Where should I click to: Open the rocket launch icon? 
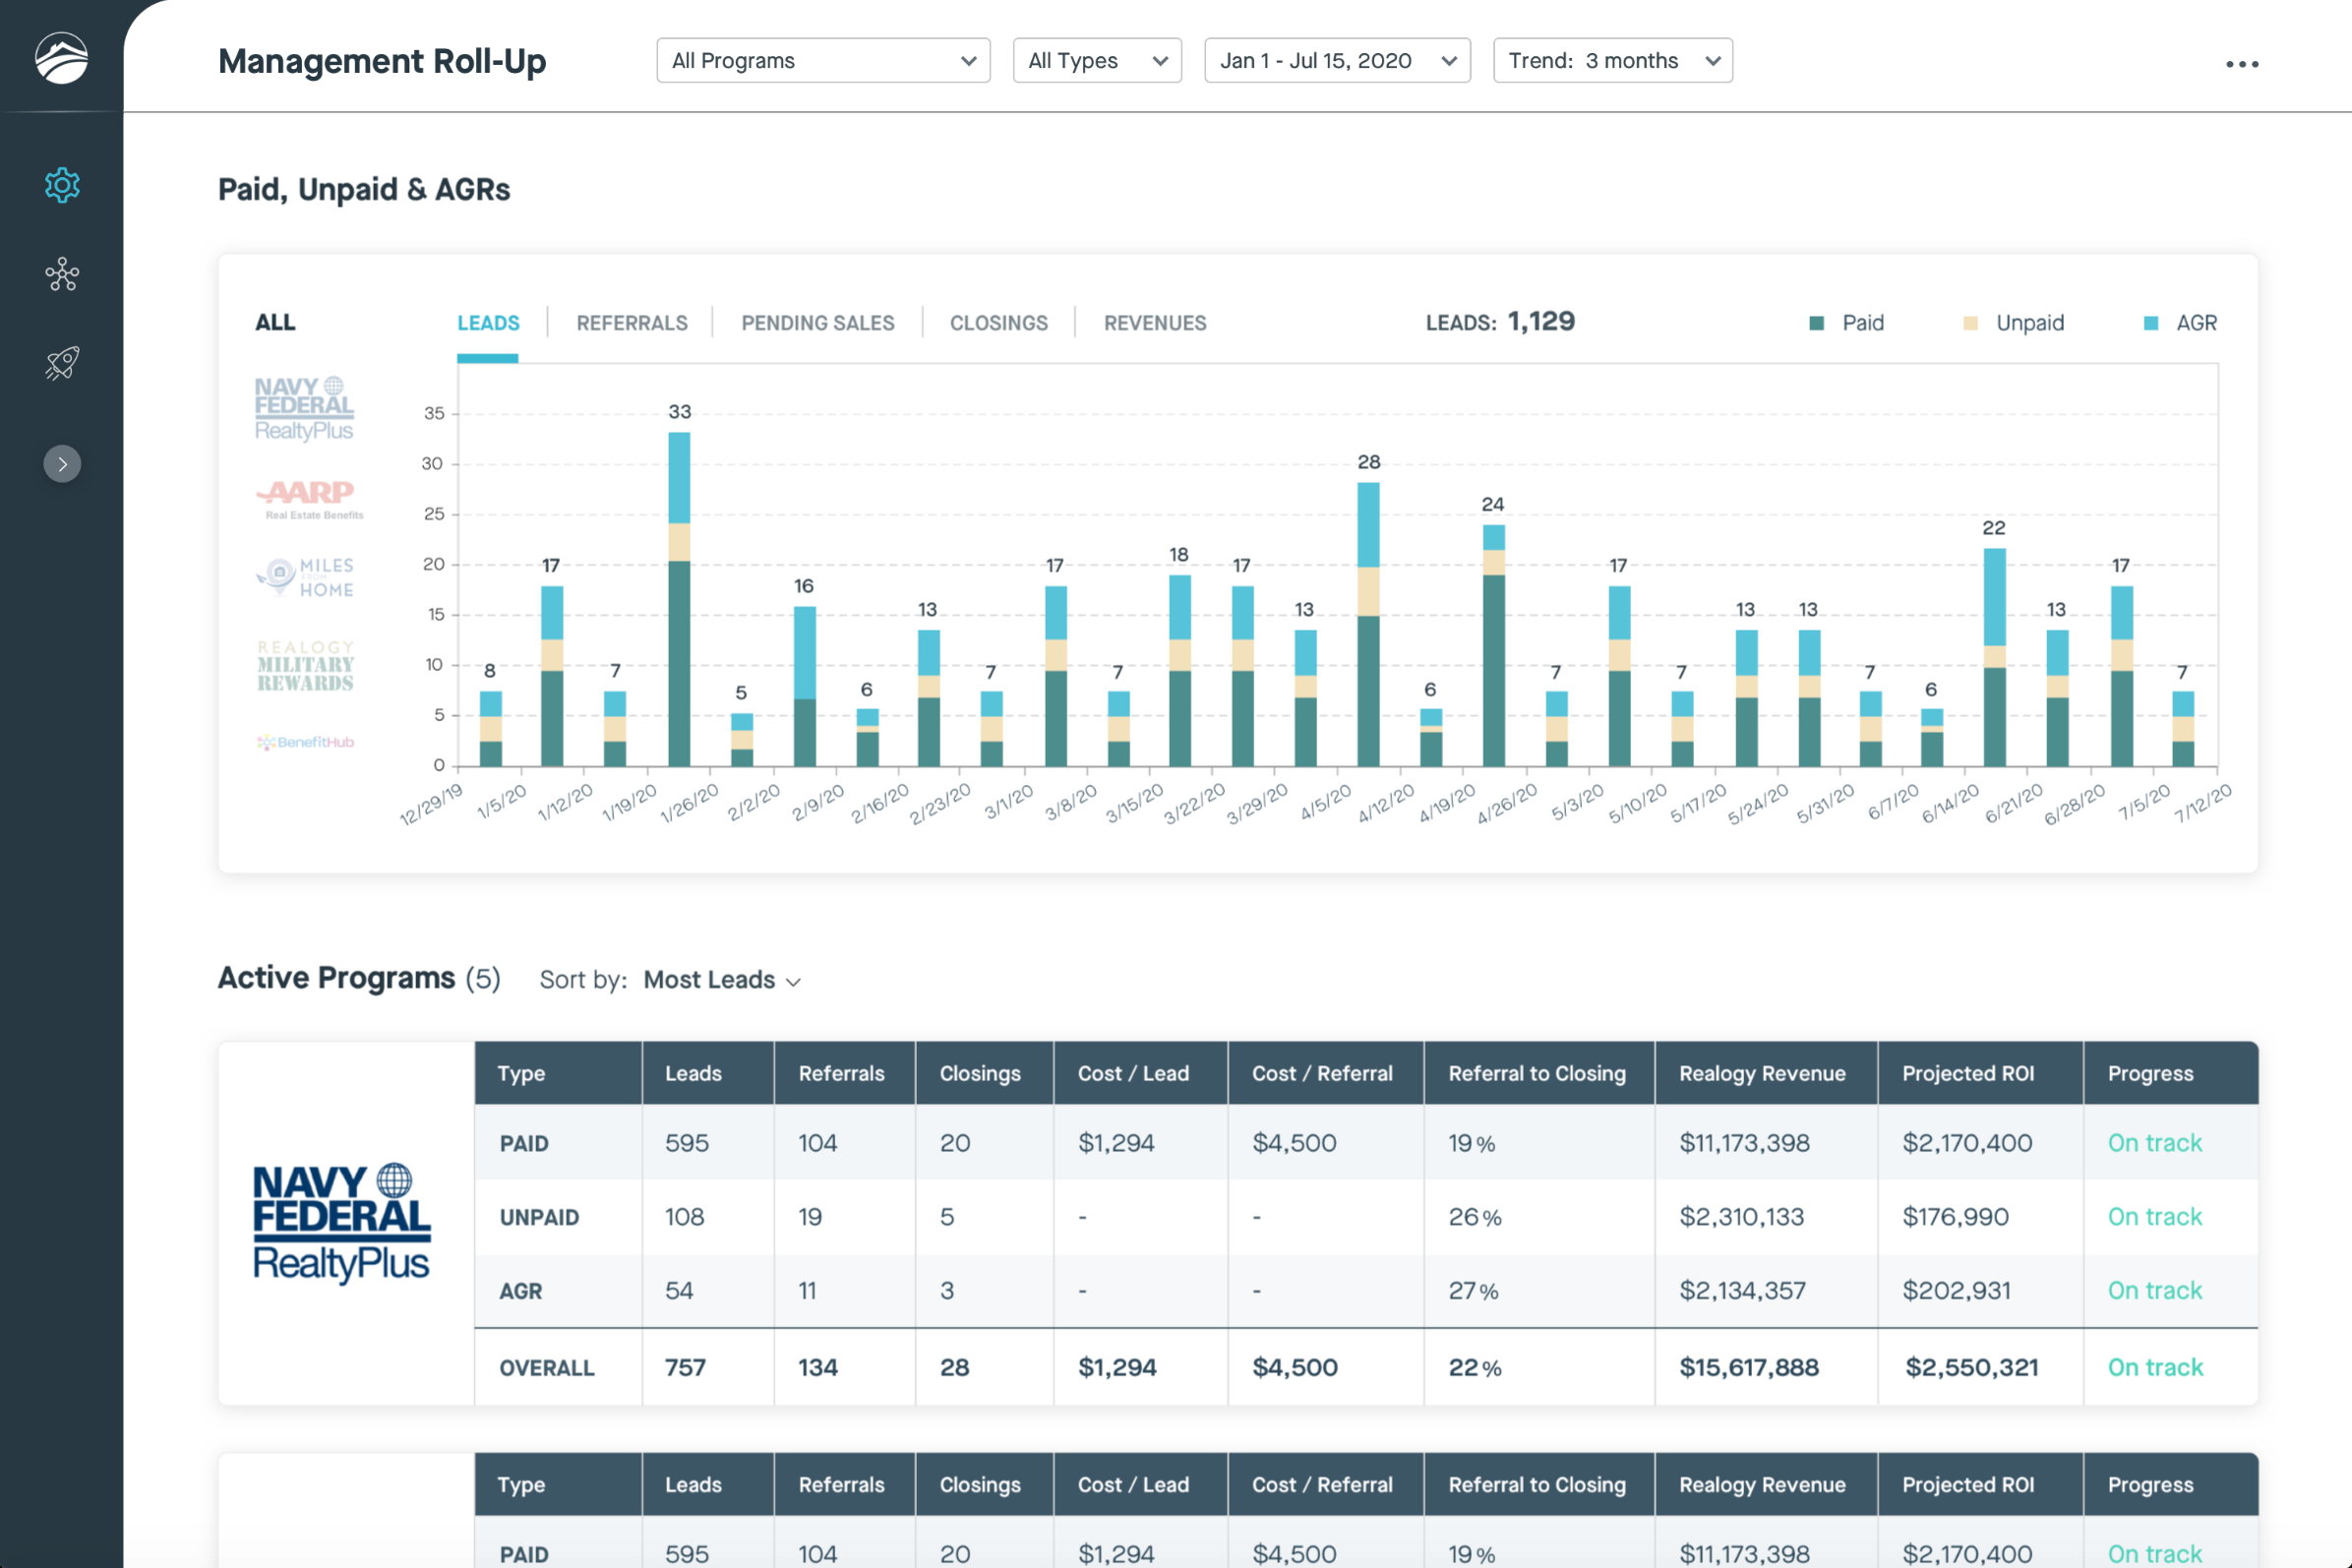(x=62, y=363)
